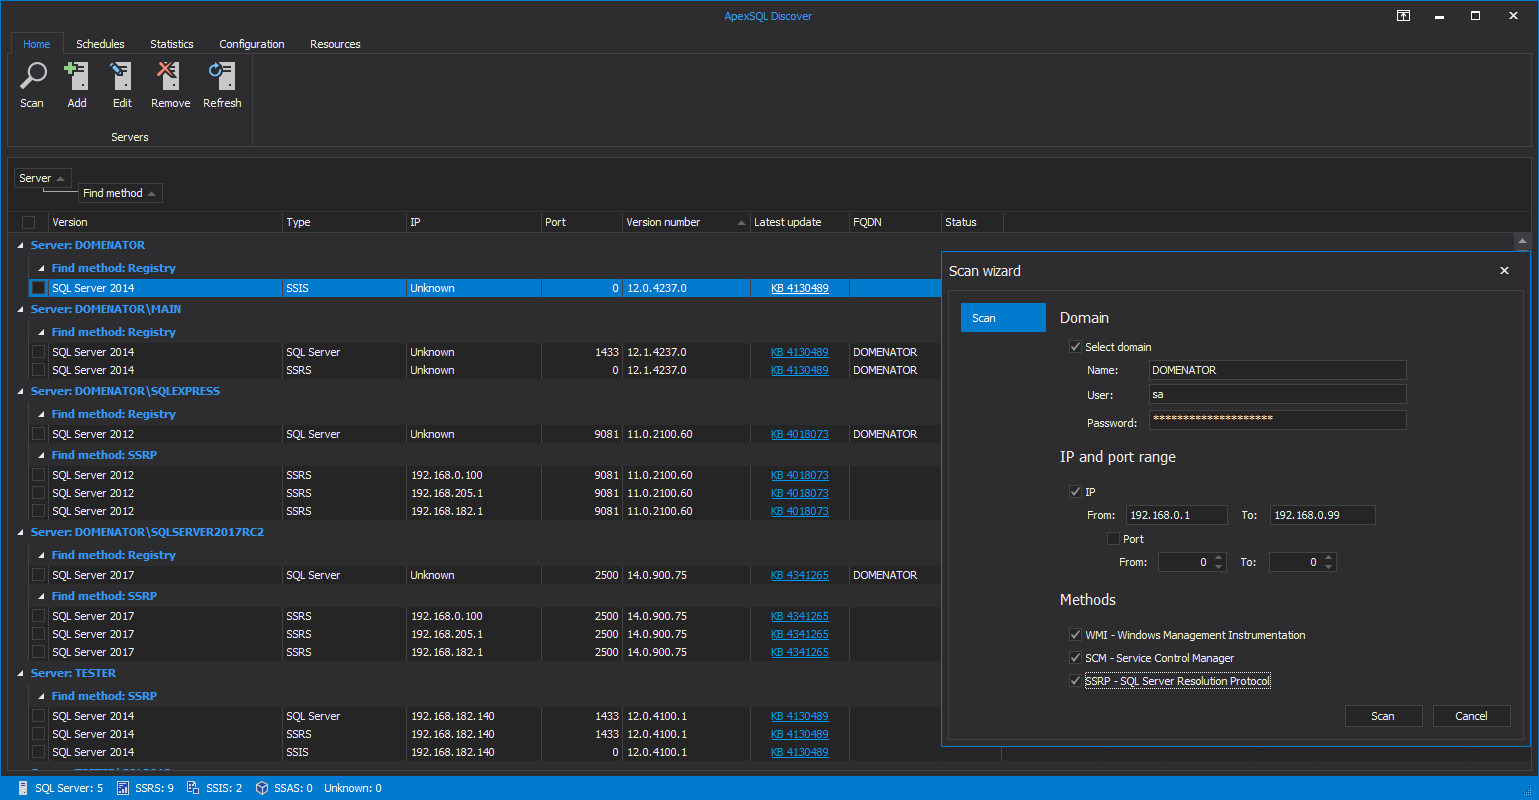Viewport: 1539px width, 800px height.
Task: Open the Home ribbon tab
Action: 37,44
